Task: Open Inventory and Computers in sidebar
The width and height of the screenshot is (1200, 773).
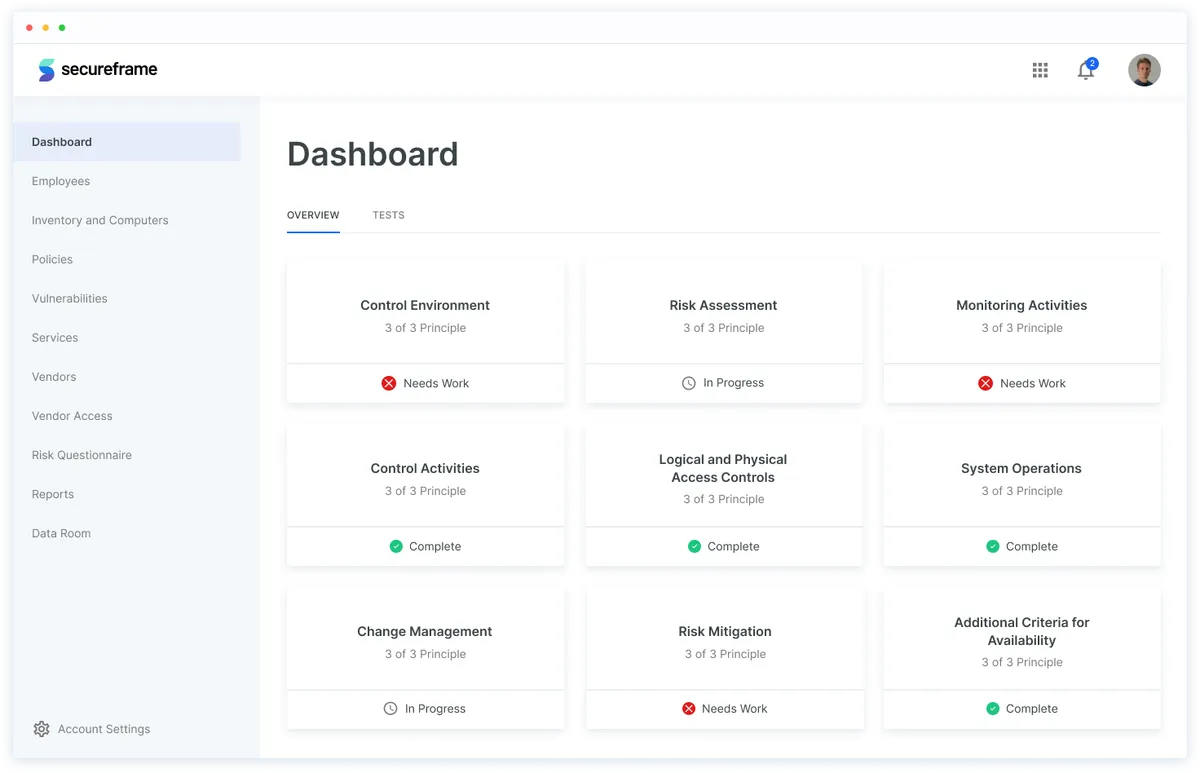Action: point(100,220)
